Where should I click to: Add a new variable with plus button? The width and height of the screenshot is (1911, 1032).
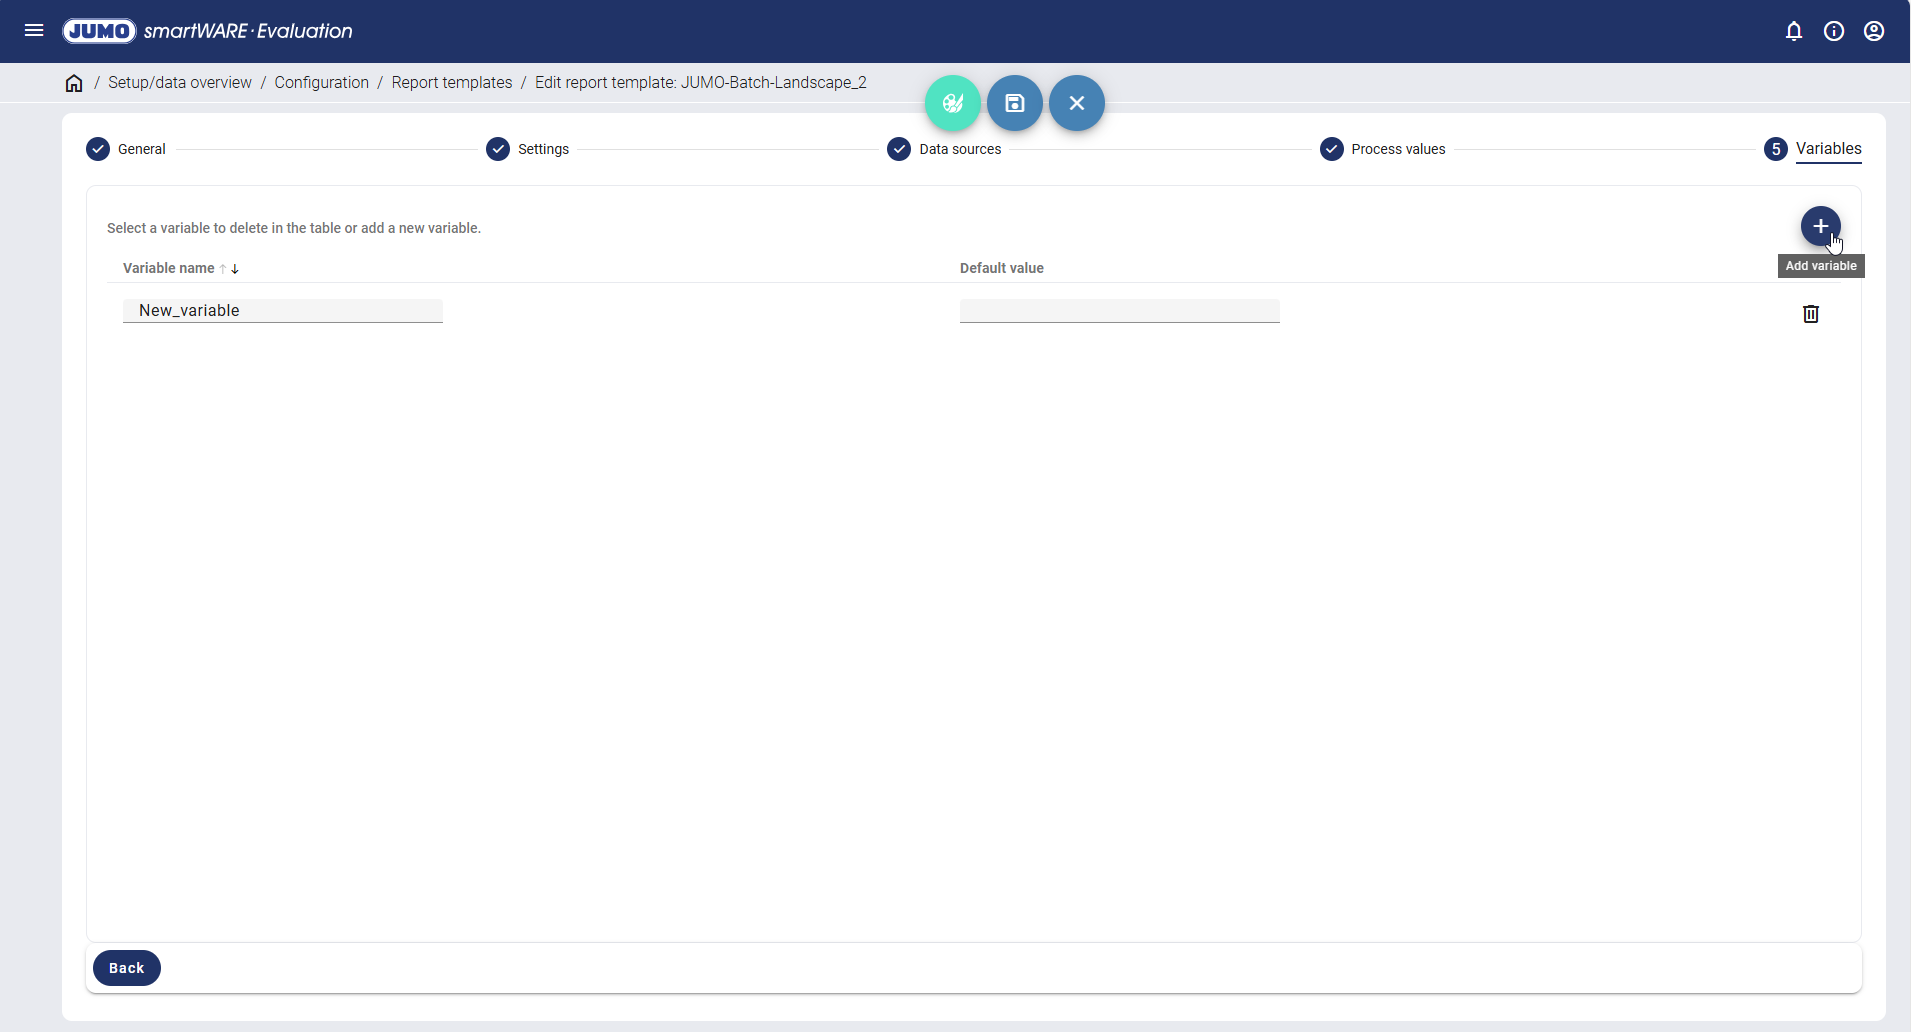tap(1820, 226)
